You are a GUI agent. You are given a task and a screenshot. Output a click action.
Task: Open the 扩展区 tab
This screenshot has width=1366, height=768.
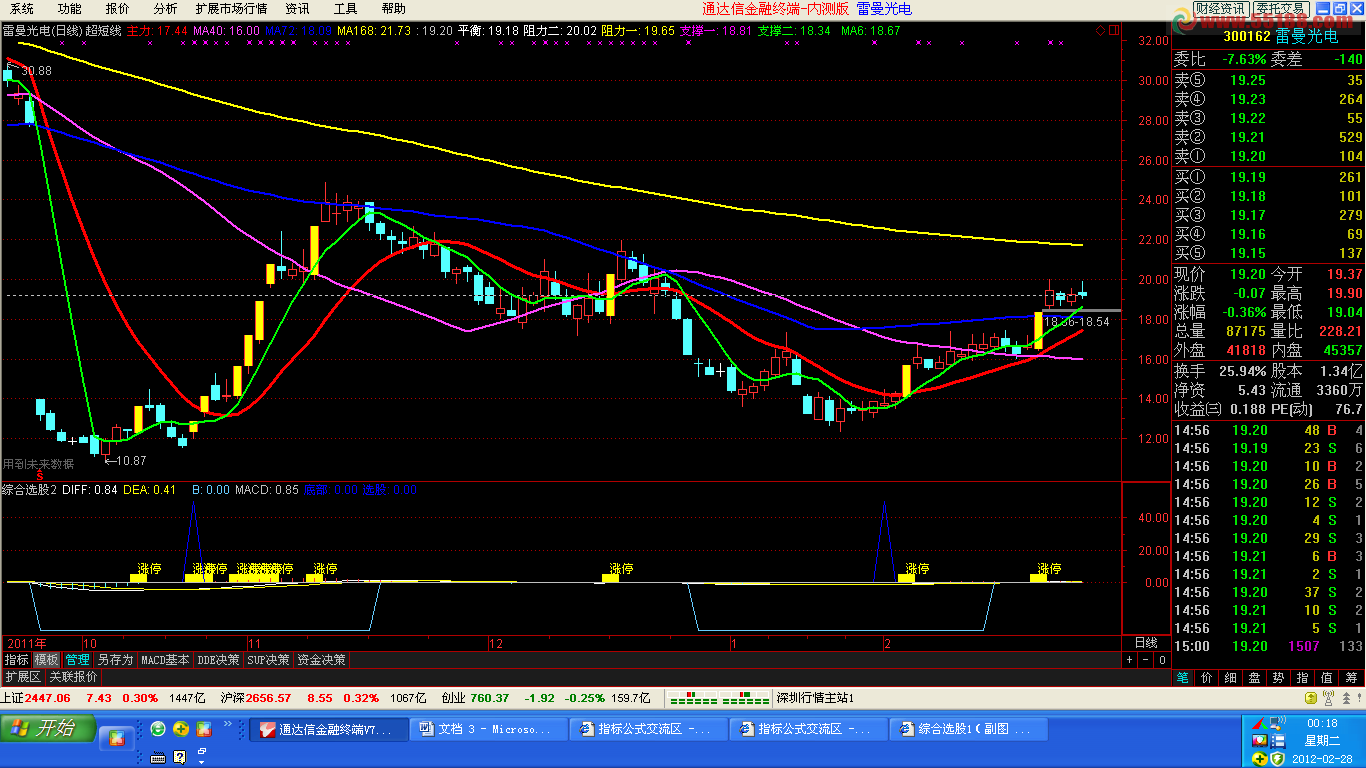coord(23,677)
